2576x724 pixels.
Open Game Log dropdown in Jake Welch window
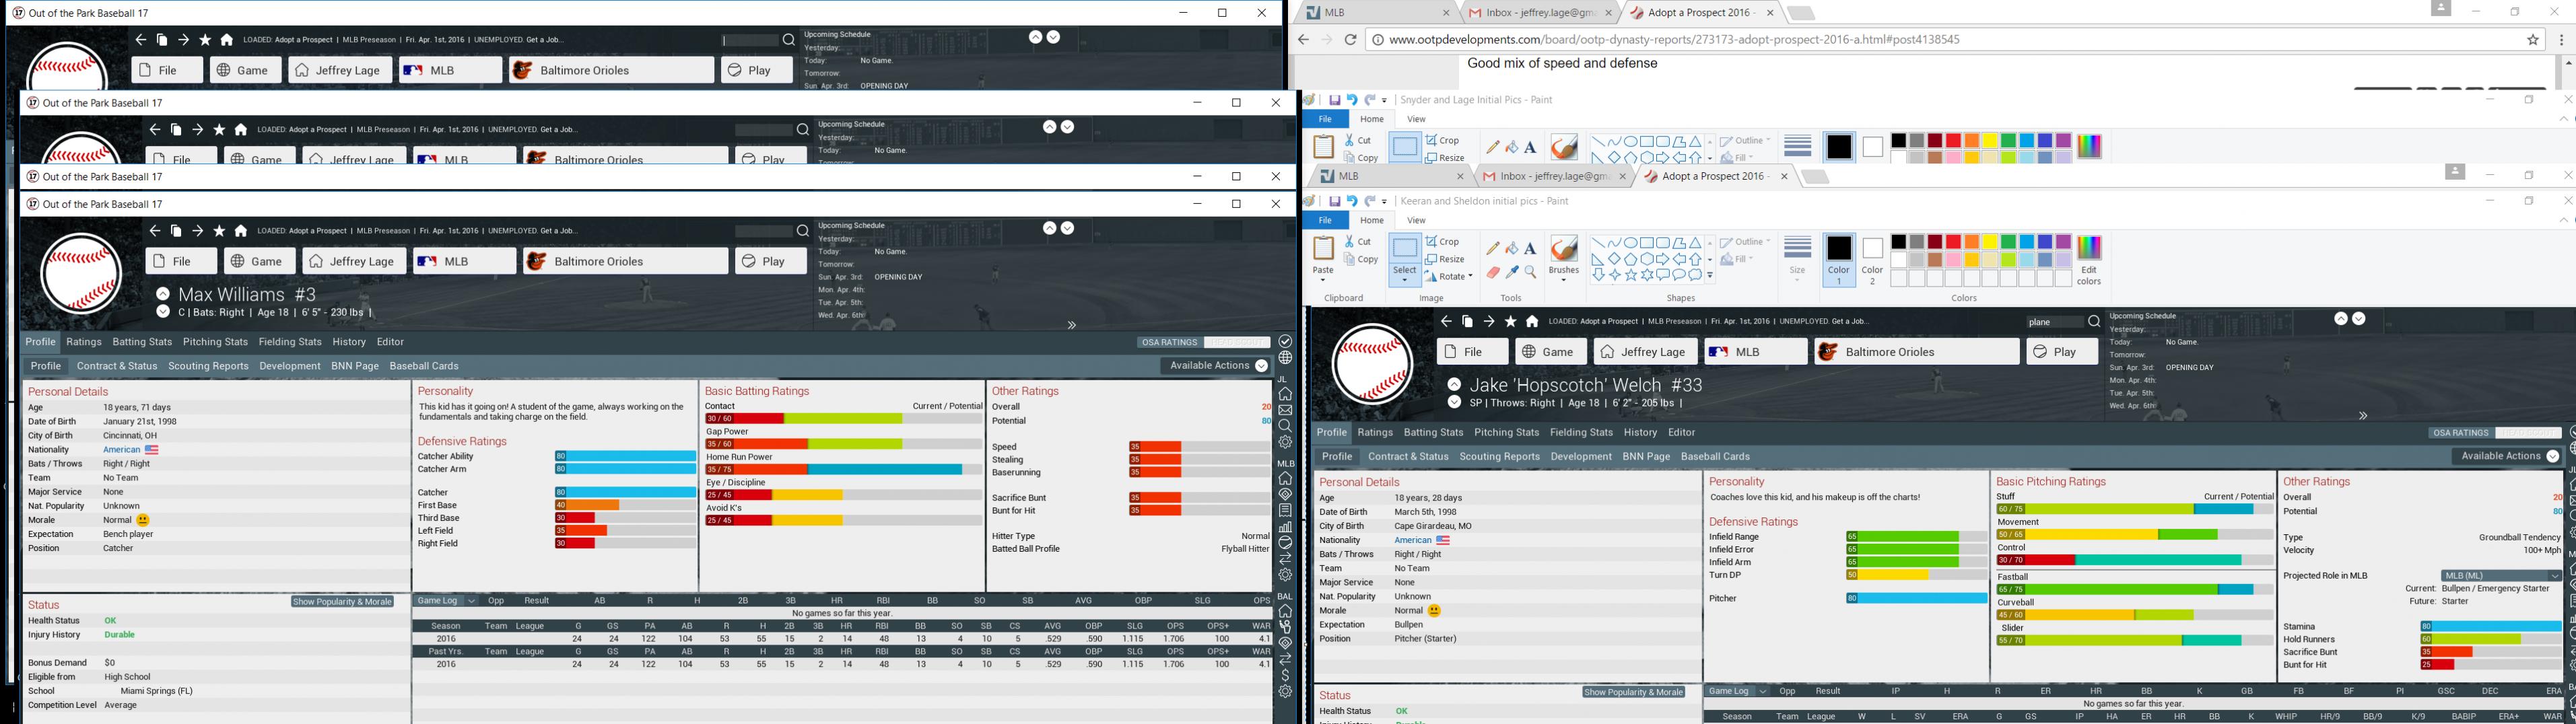click(1737, 691)
